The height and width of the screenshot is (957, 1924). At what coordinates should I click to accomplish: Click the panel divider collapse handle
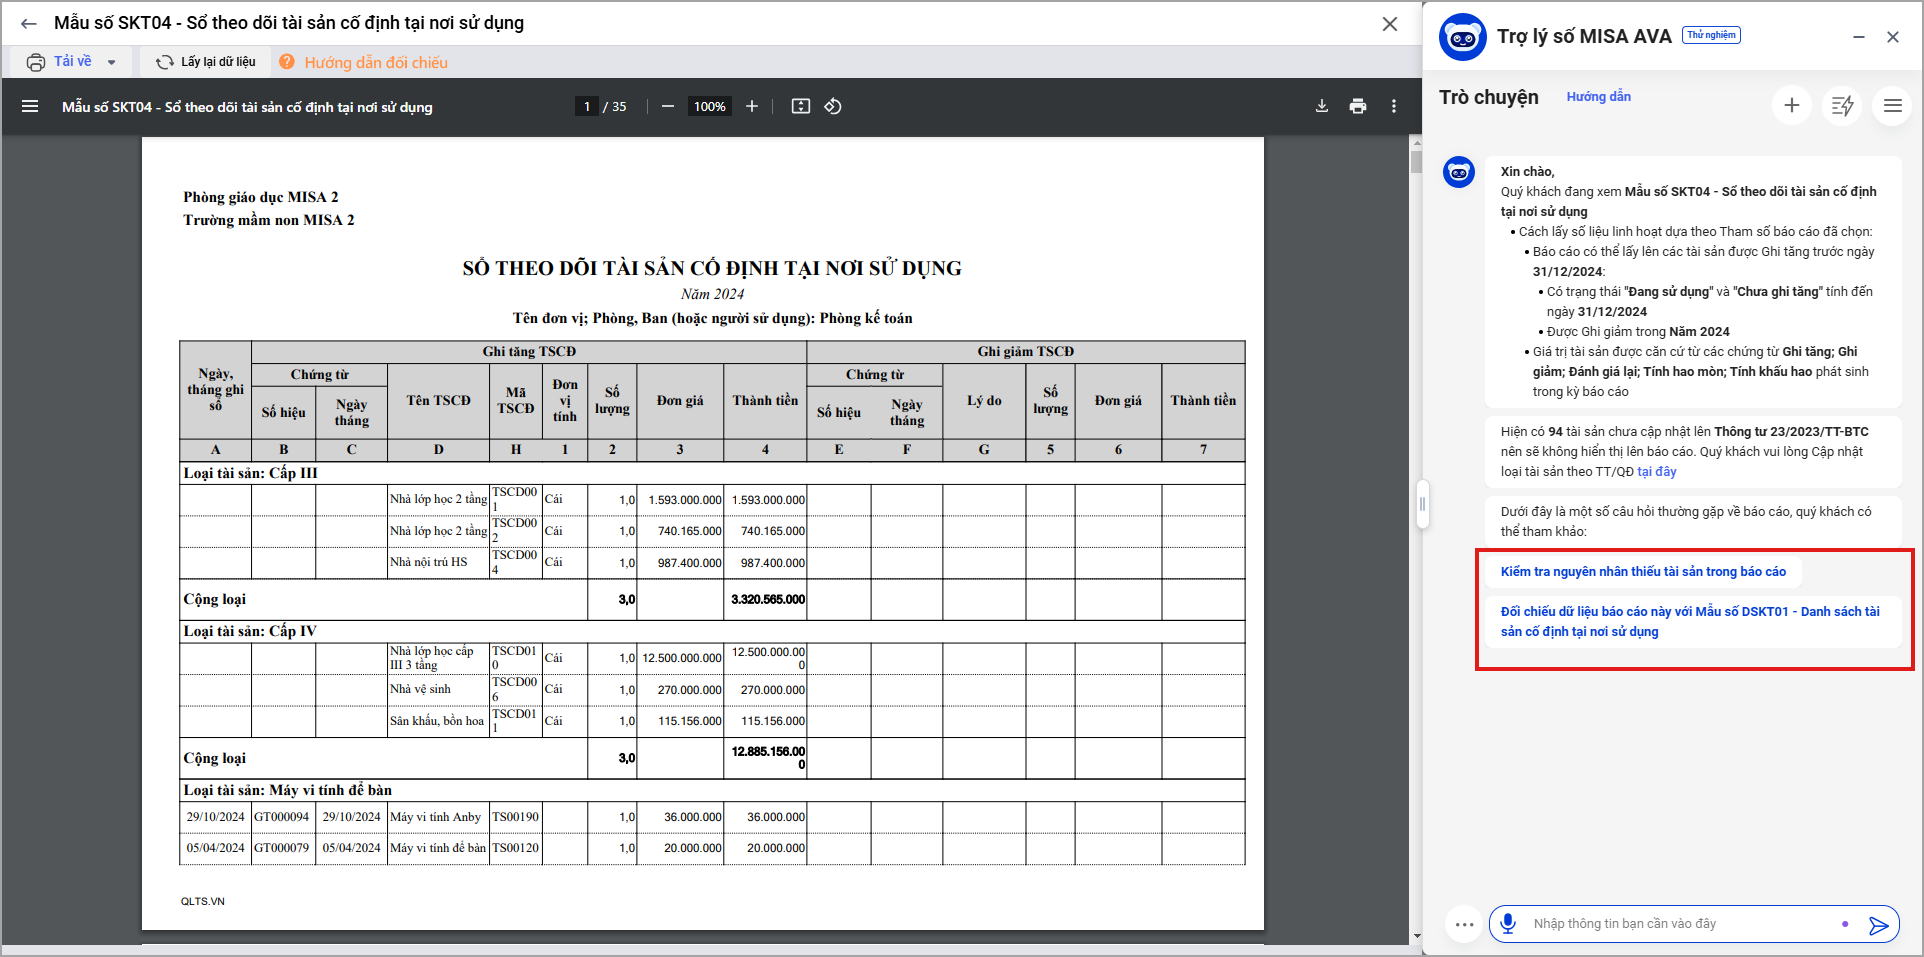pyautogui.click(x=1422, y=504)
